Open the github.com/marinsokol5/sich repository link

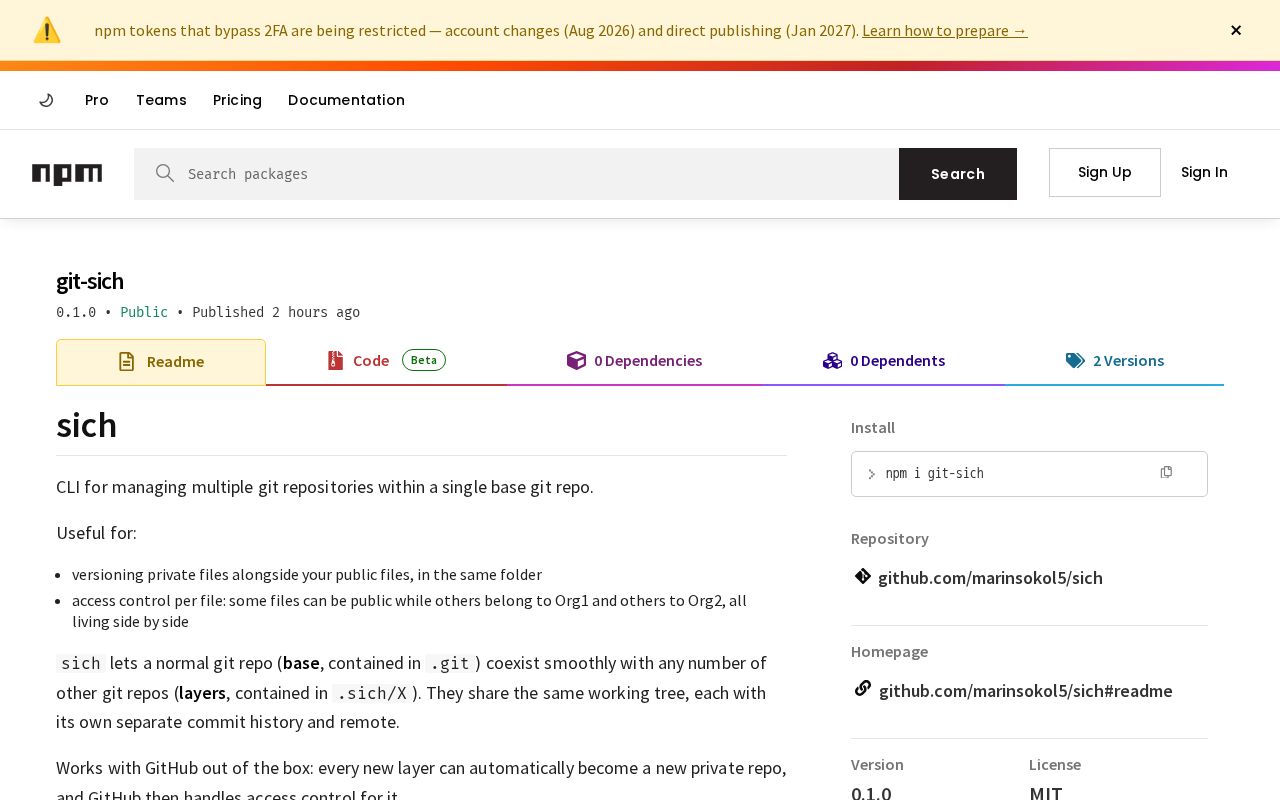(990, 578)
